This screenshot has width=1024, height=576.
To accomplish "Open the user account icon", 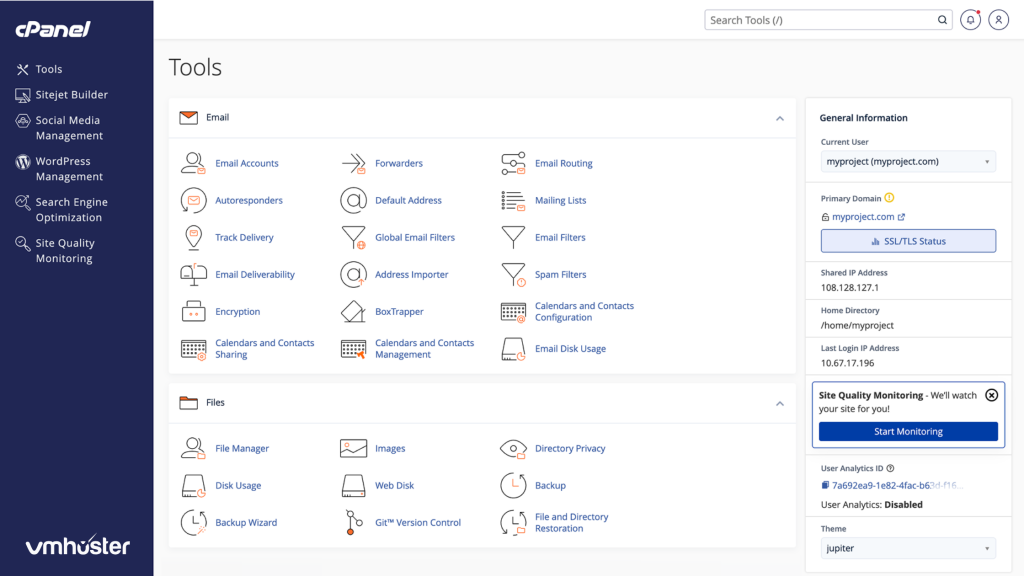I will coord(998,20).
